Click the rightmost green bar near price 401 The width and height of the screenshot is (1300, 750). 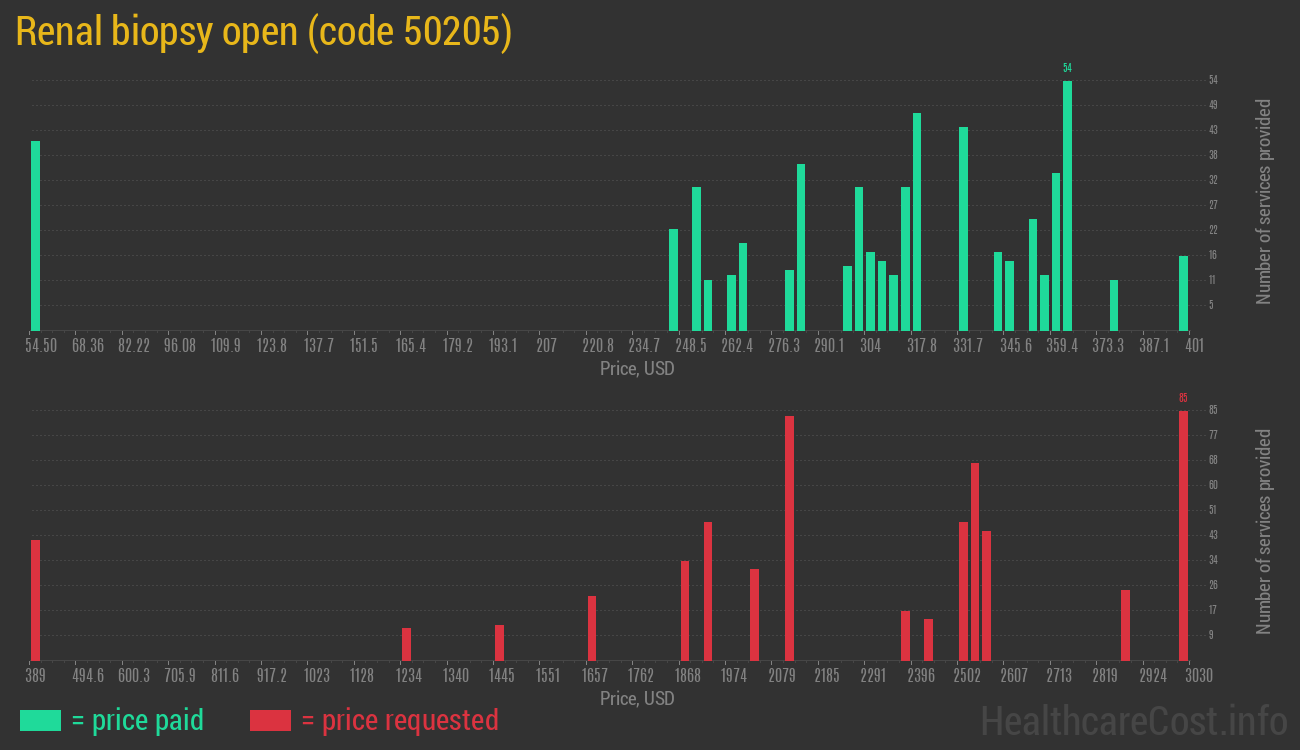(1183, 293)
